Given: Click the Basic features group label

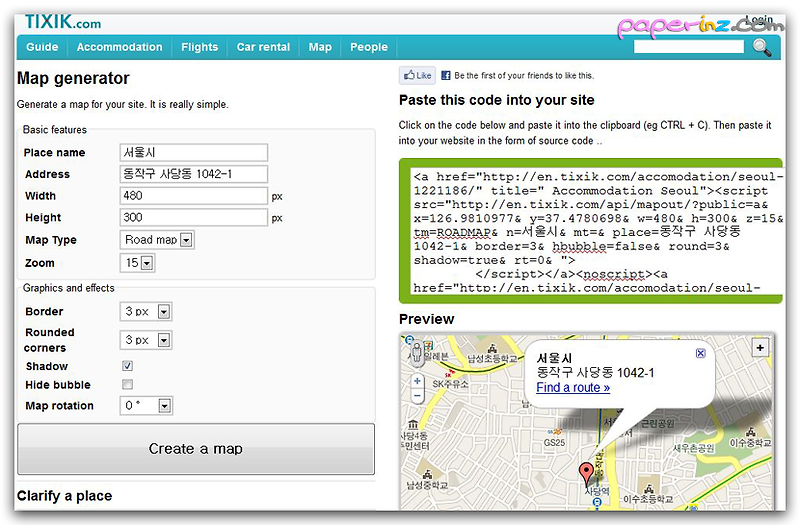Looking at the screenshot, I should click(55, 130).
